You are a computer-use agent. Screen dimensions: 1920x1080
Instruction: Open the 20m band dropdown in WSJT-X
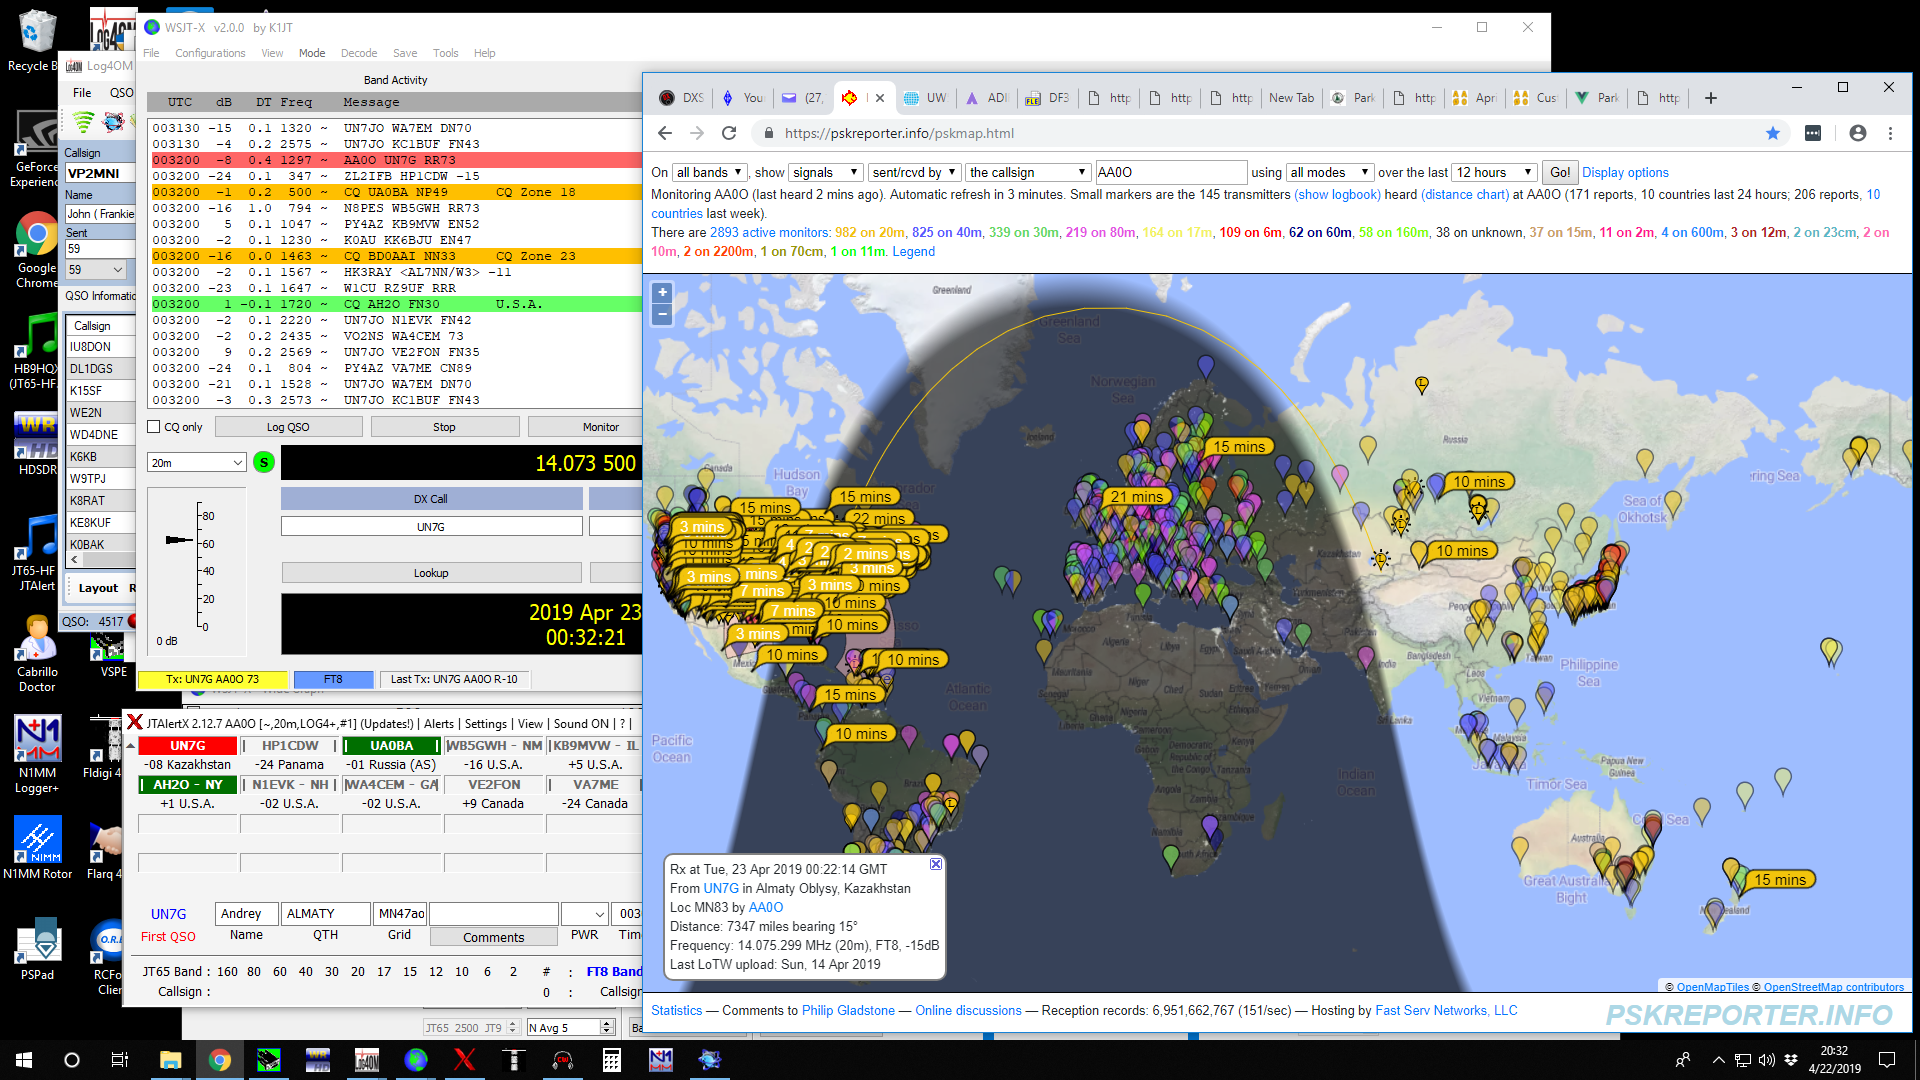(197, 462)
